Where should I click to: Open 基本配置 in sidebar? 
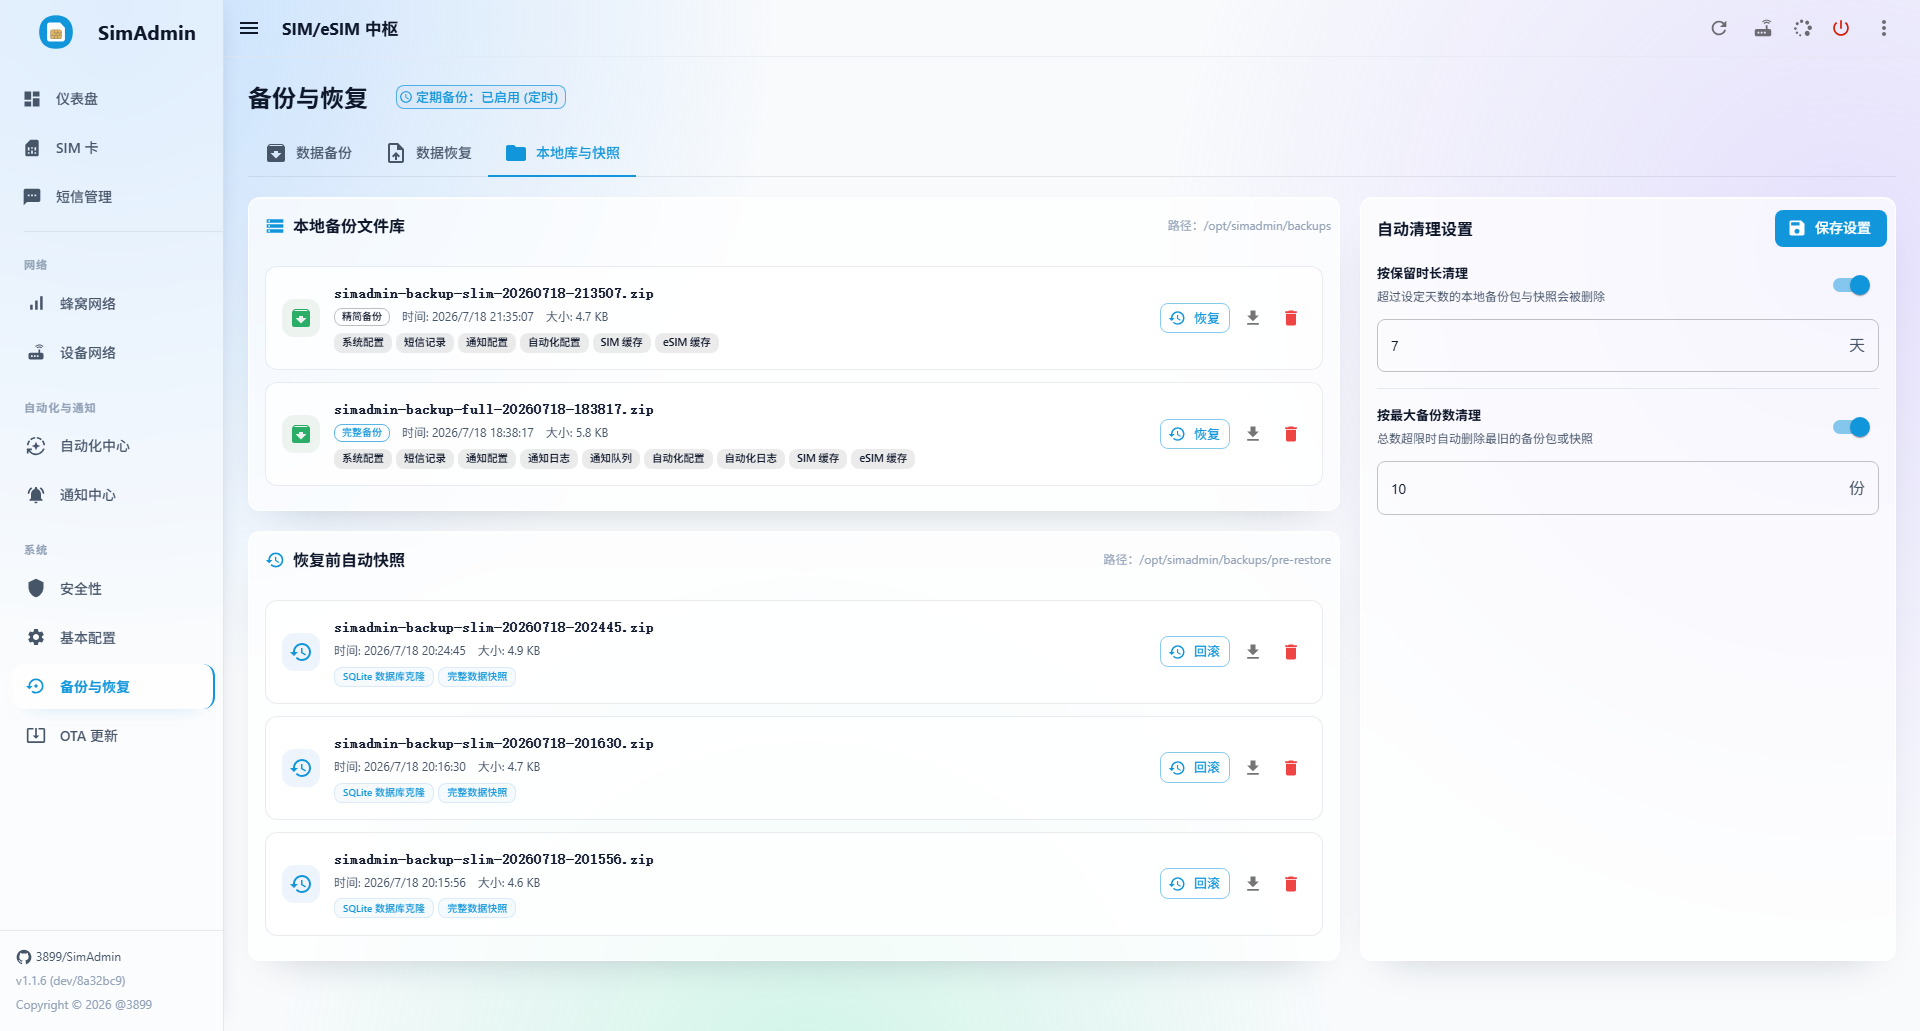(111, 638)
